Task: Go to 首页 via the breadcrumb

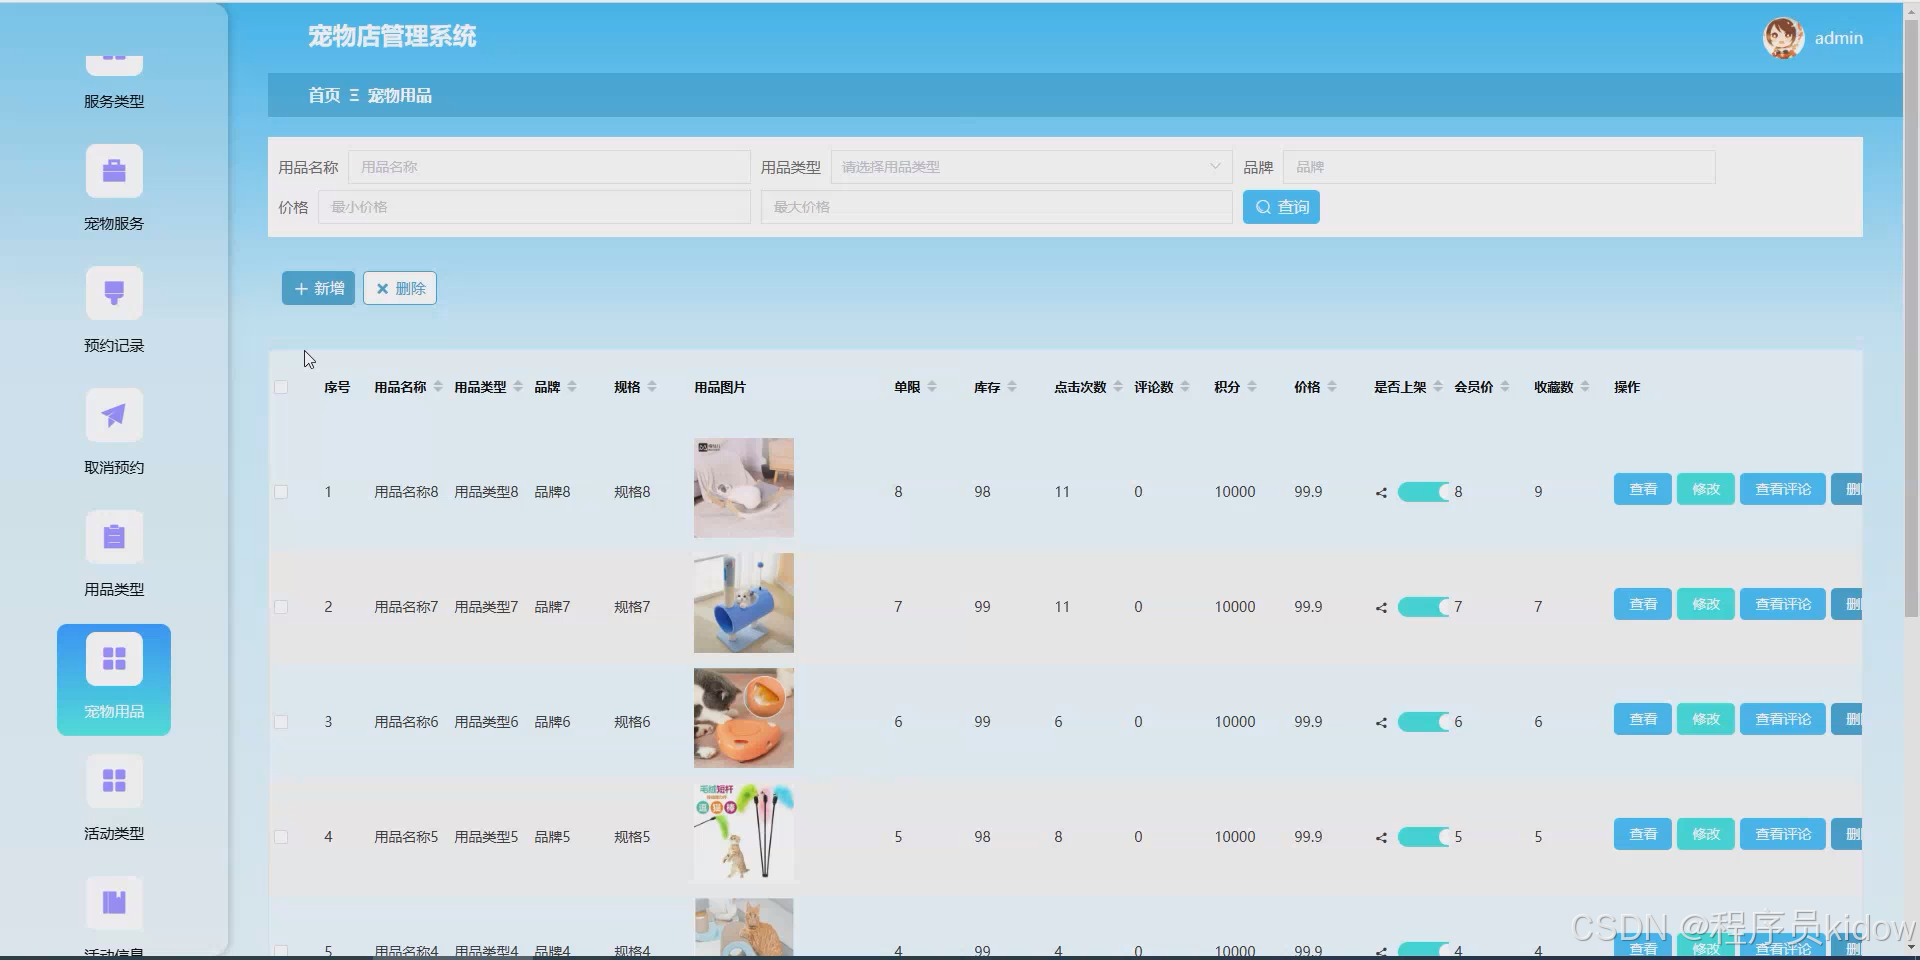Action: [323, 95]
